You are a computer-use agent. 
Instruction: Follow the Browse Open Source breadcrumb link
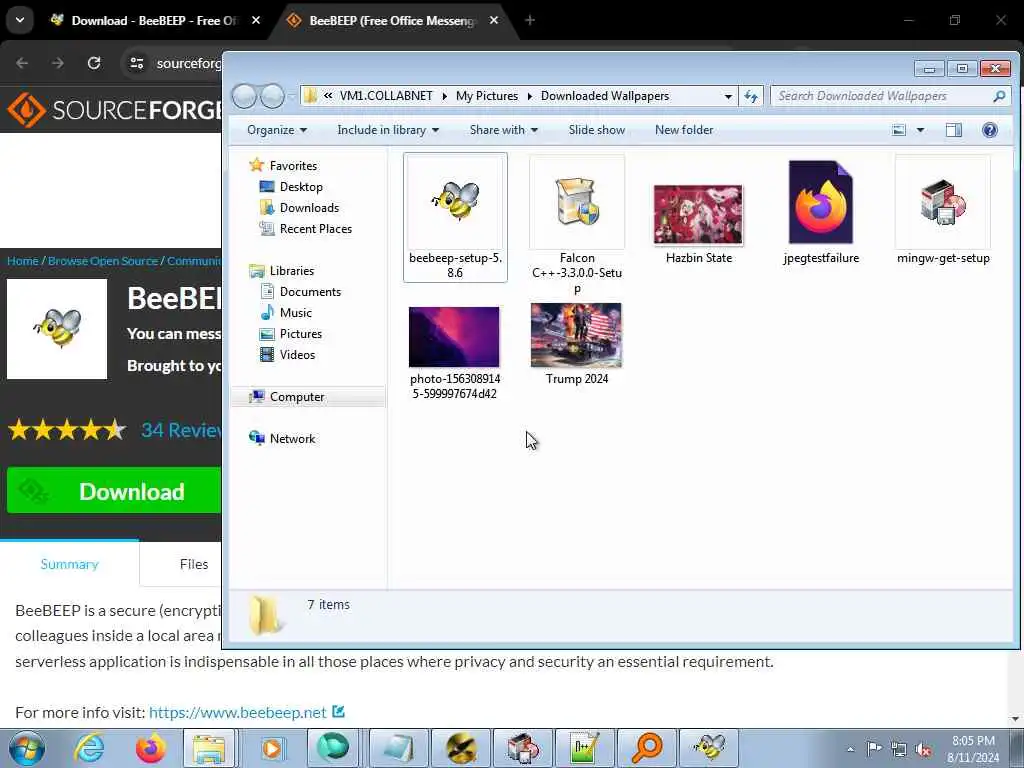(103, 261)
